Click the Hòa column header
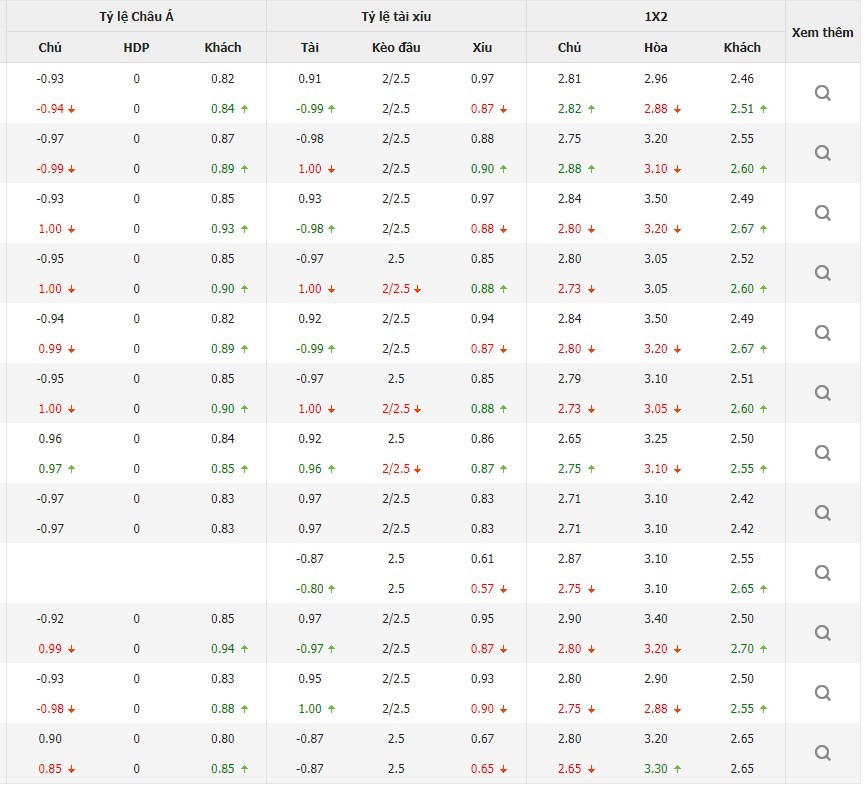This screenshot has width=867, height=790. click(x=656, y=47)
